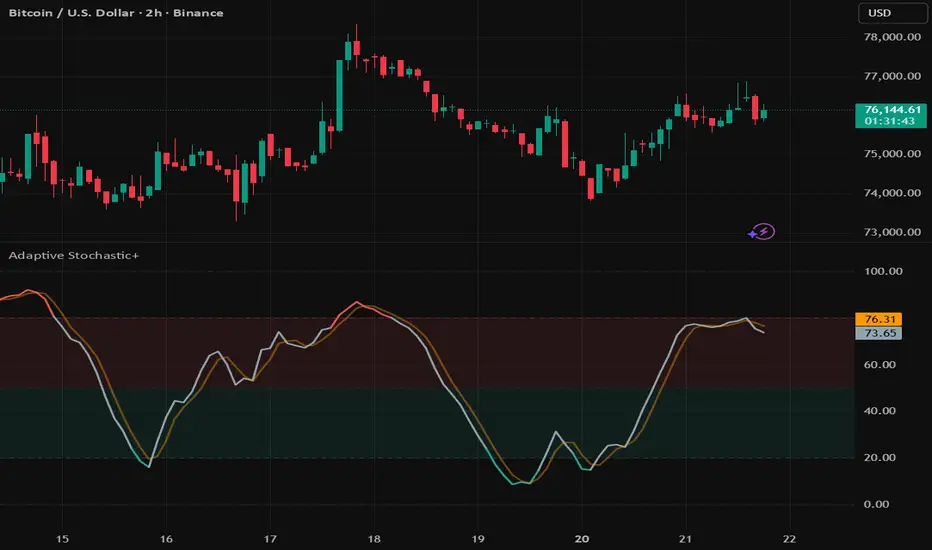Open the USD currency selector
Viewport: 932px width, 550px height.
tap(892, 13)
